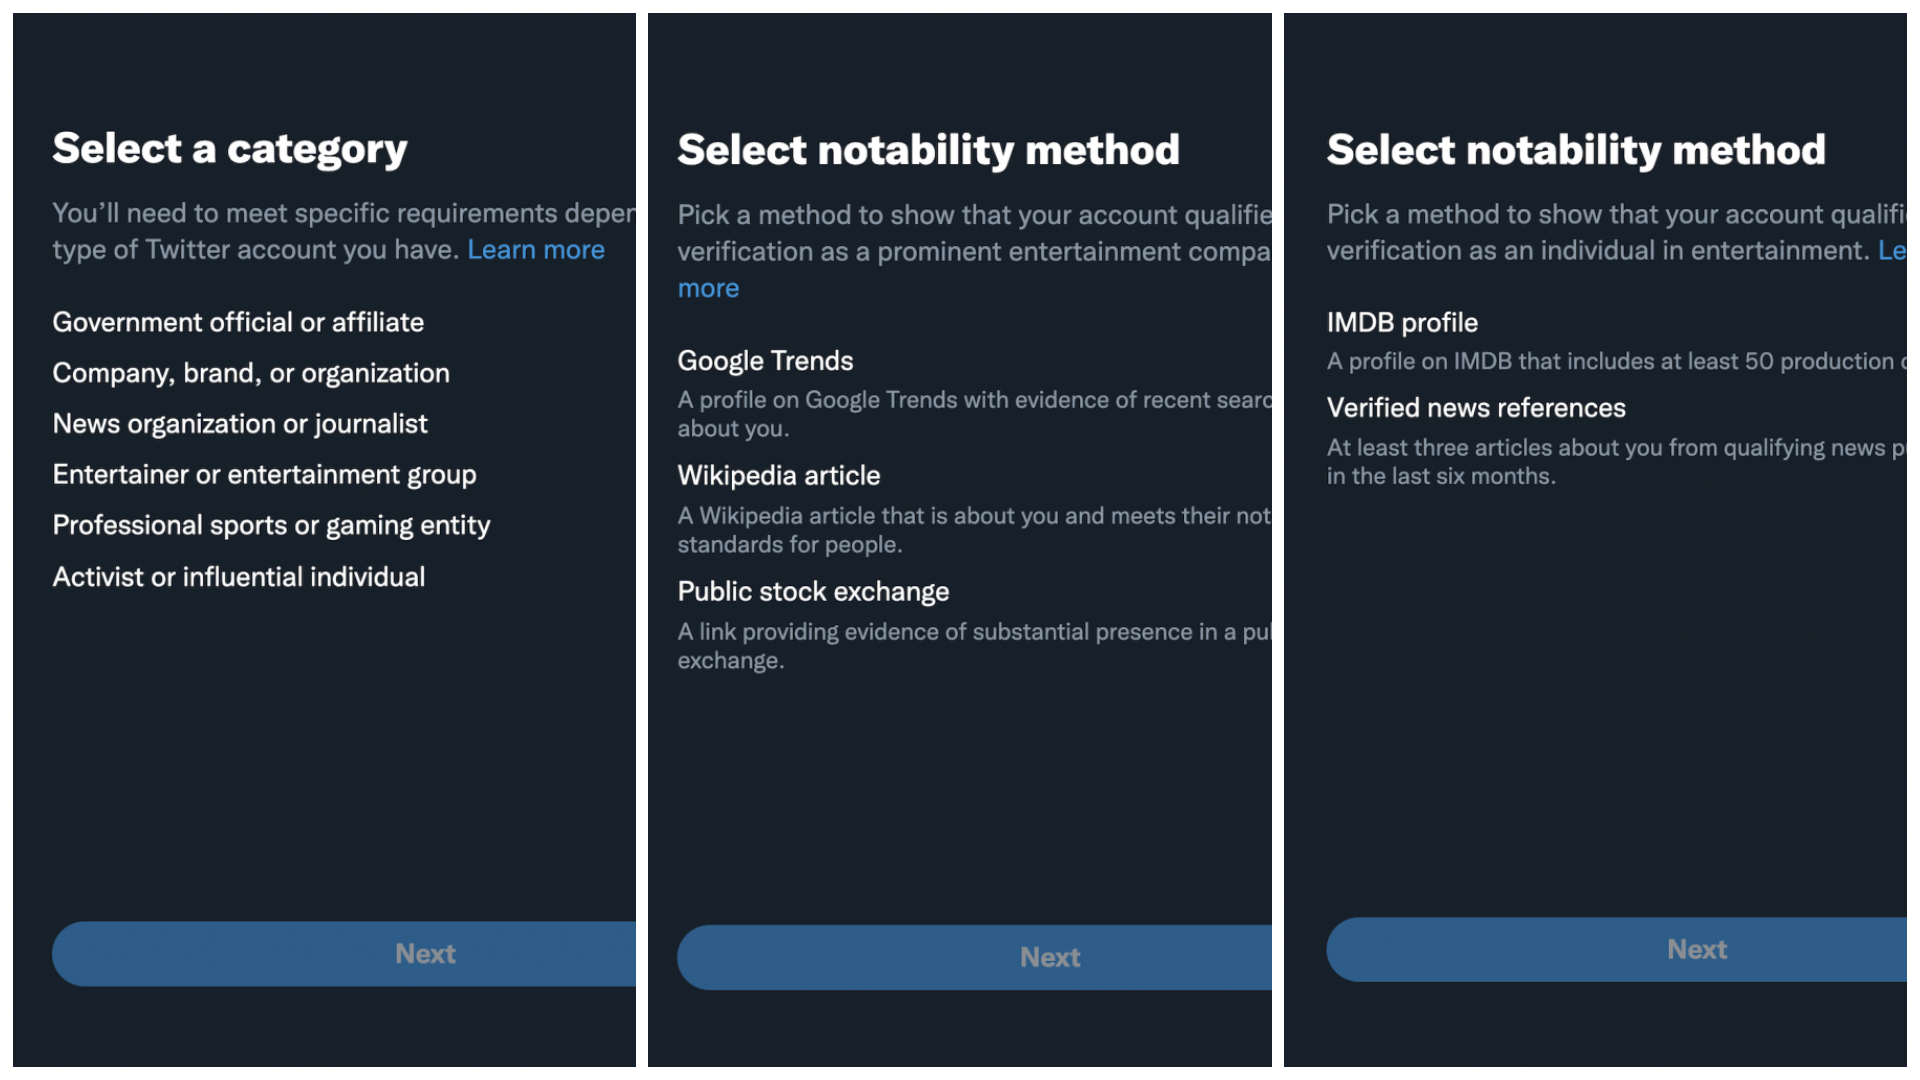Screen dimensions: 1920x1080
Task: Click Wikipedia article description text
Action: [x=975, y=530]
